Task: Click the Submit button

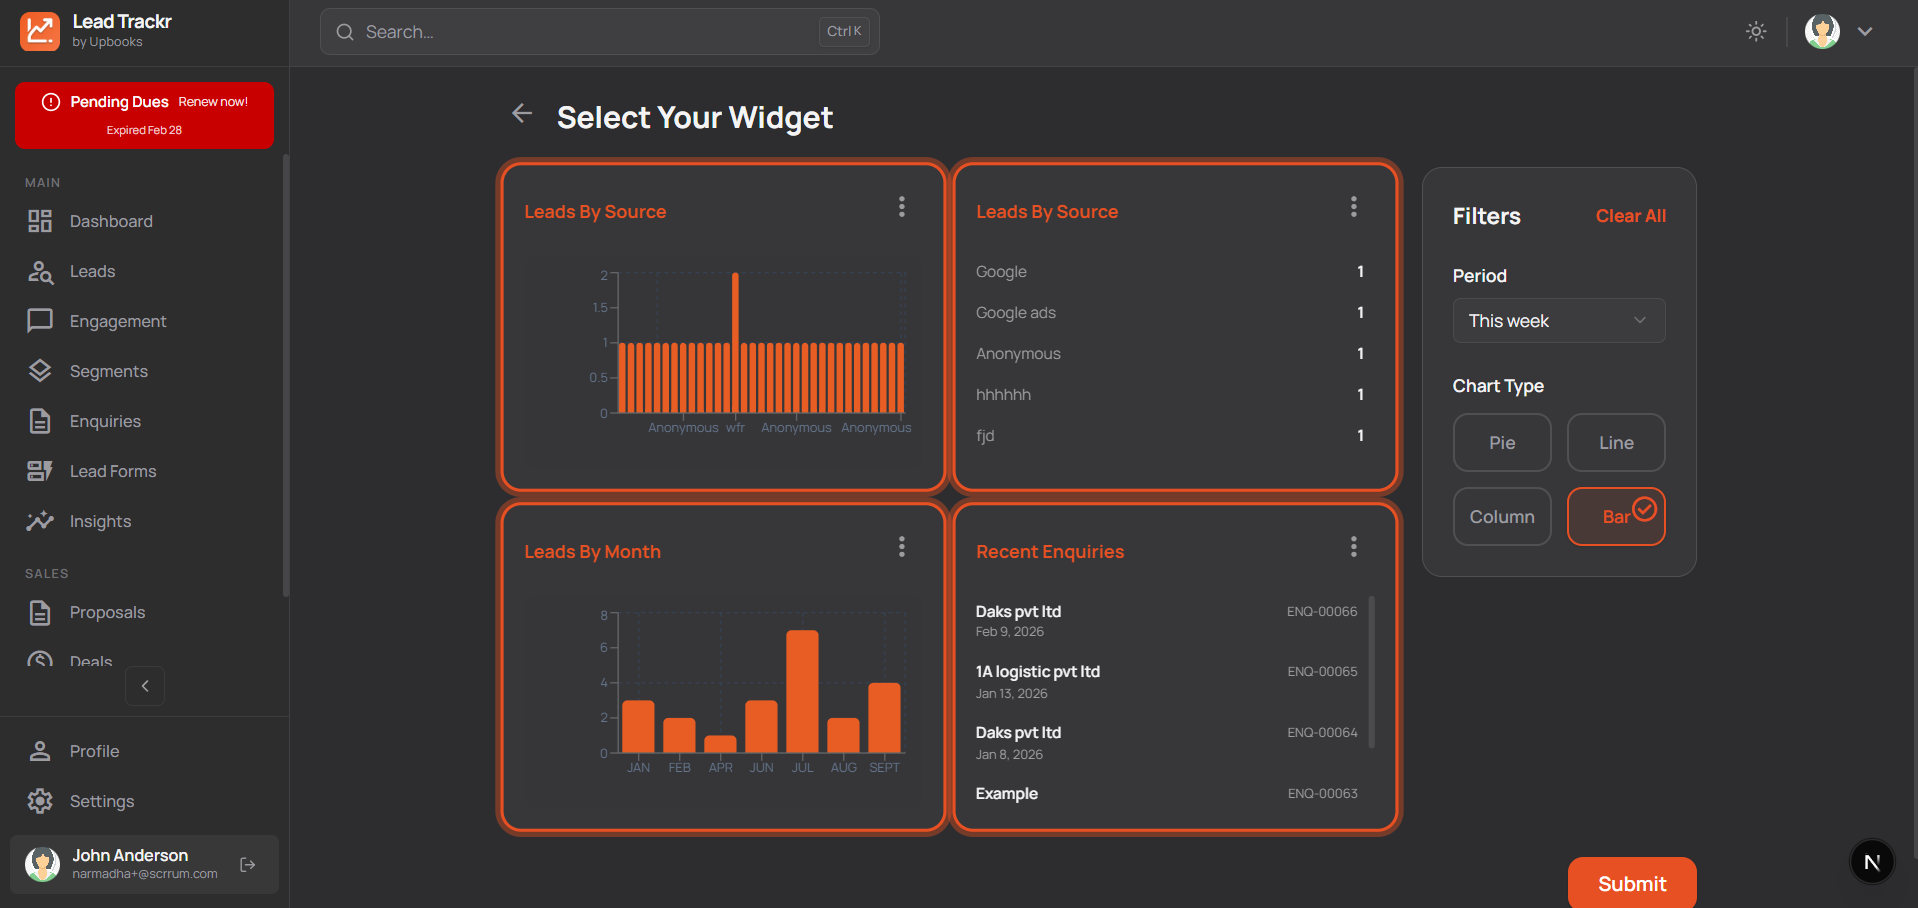Action: tap(1631, 883)
